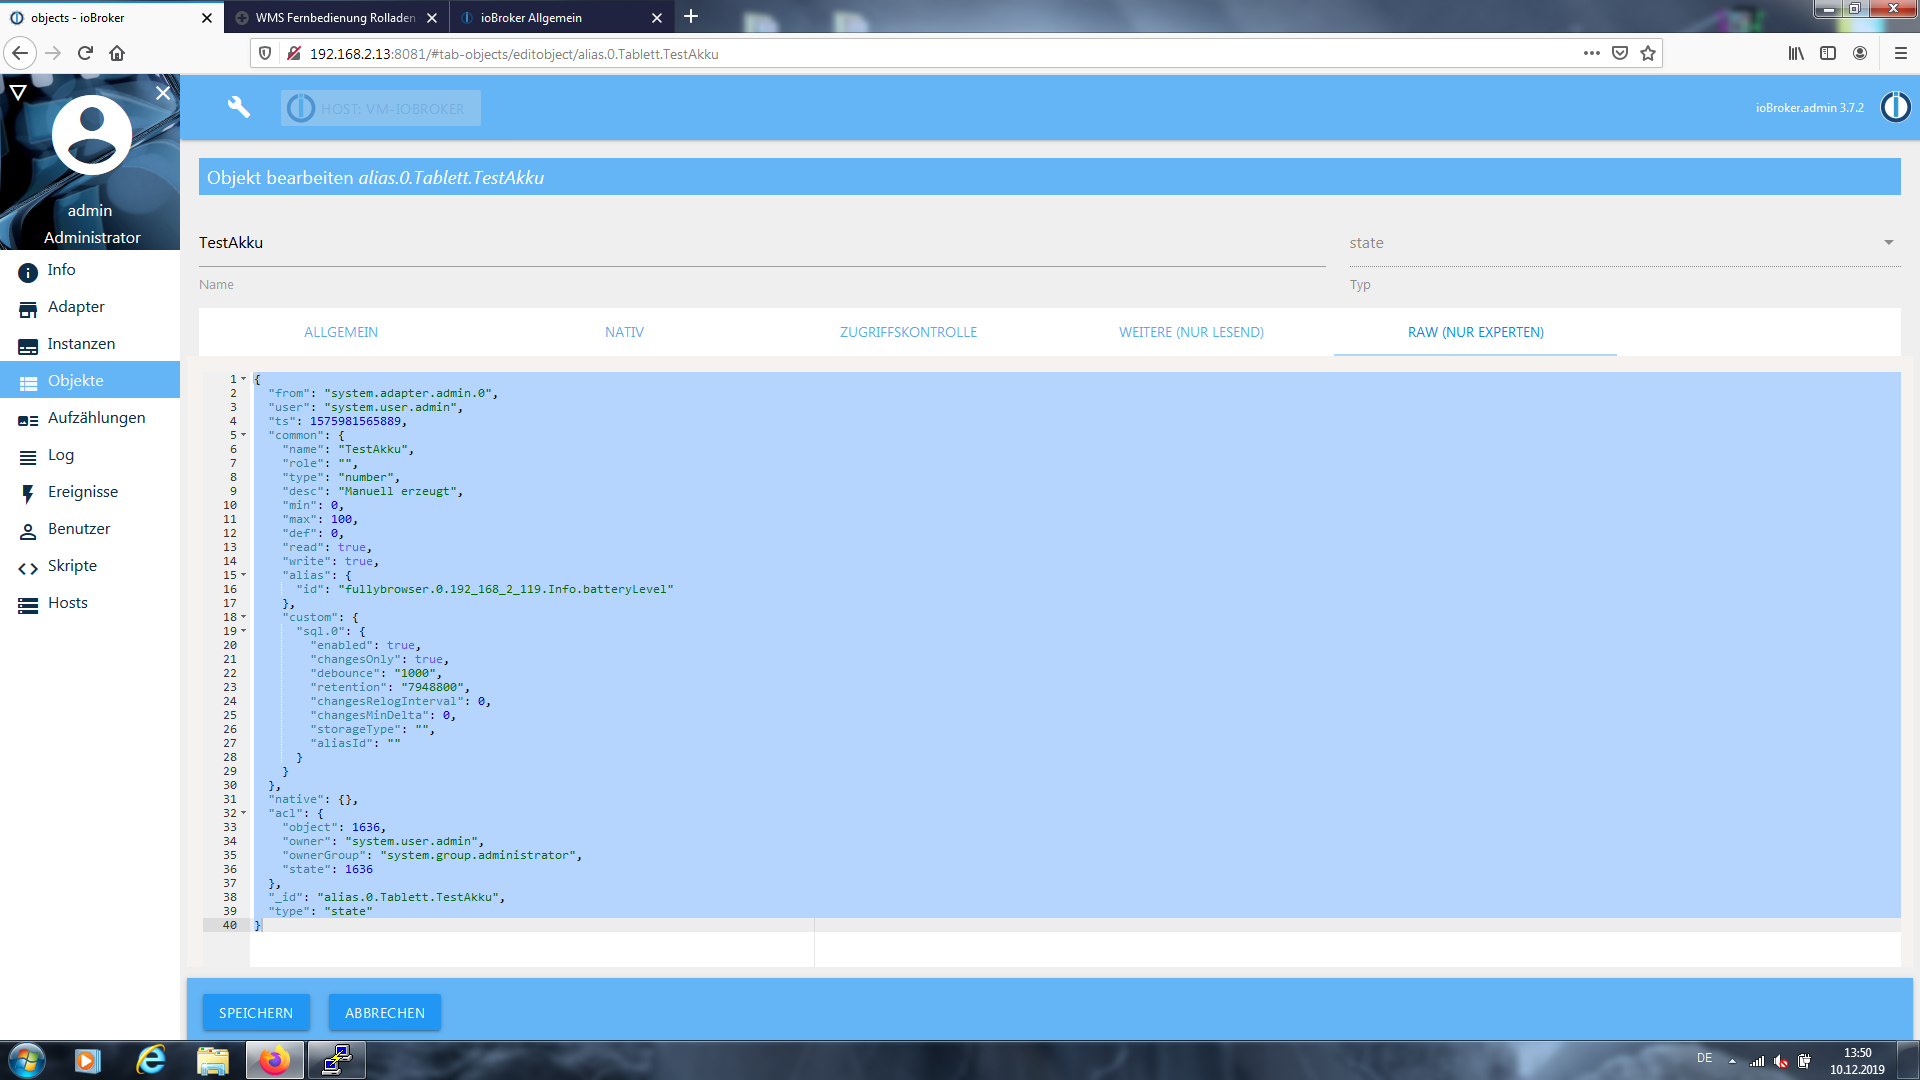This screenshot has width=1920, height=1080.
Task: Click the Skripte code icon in sidebar
Action: pos(28,567)
